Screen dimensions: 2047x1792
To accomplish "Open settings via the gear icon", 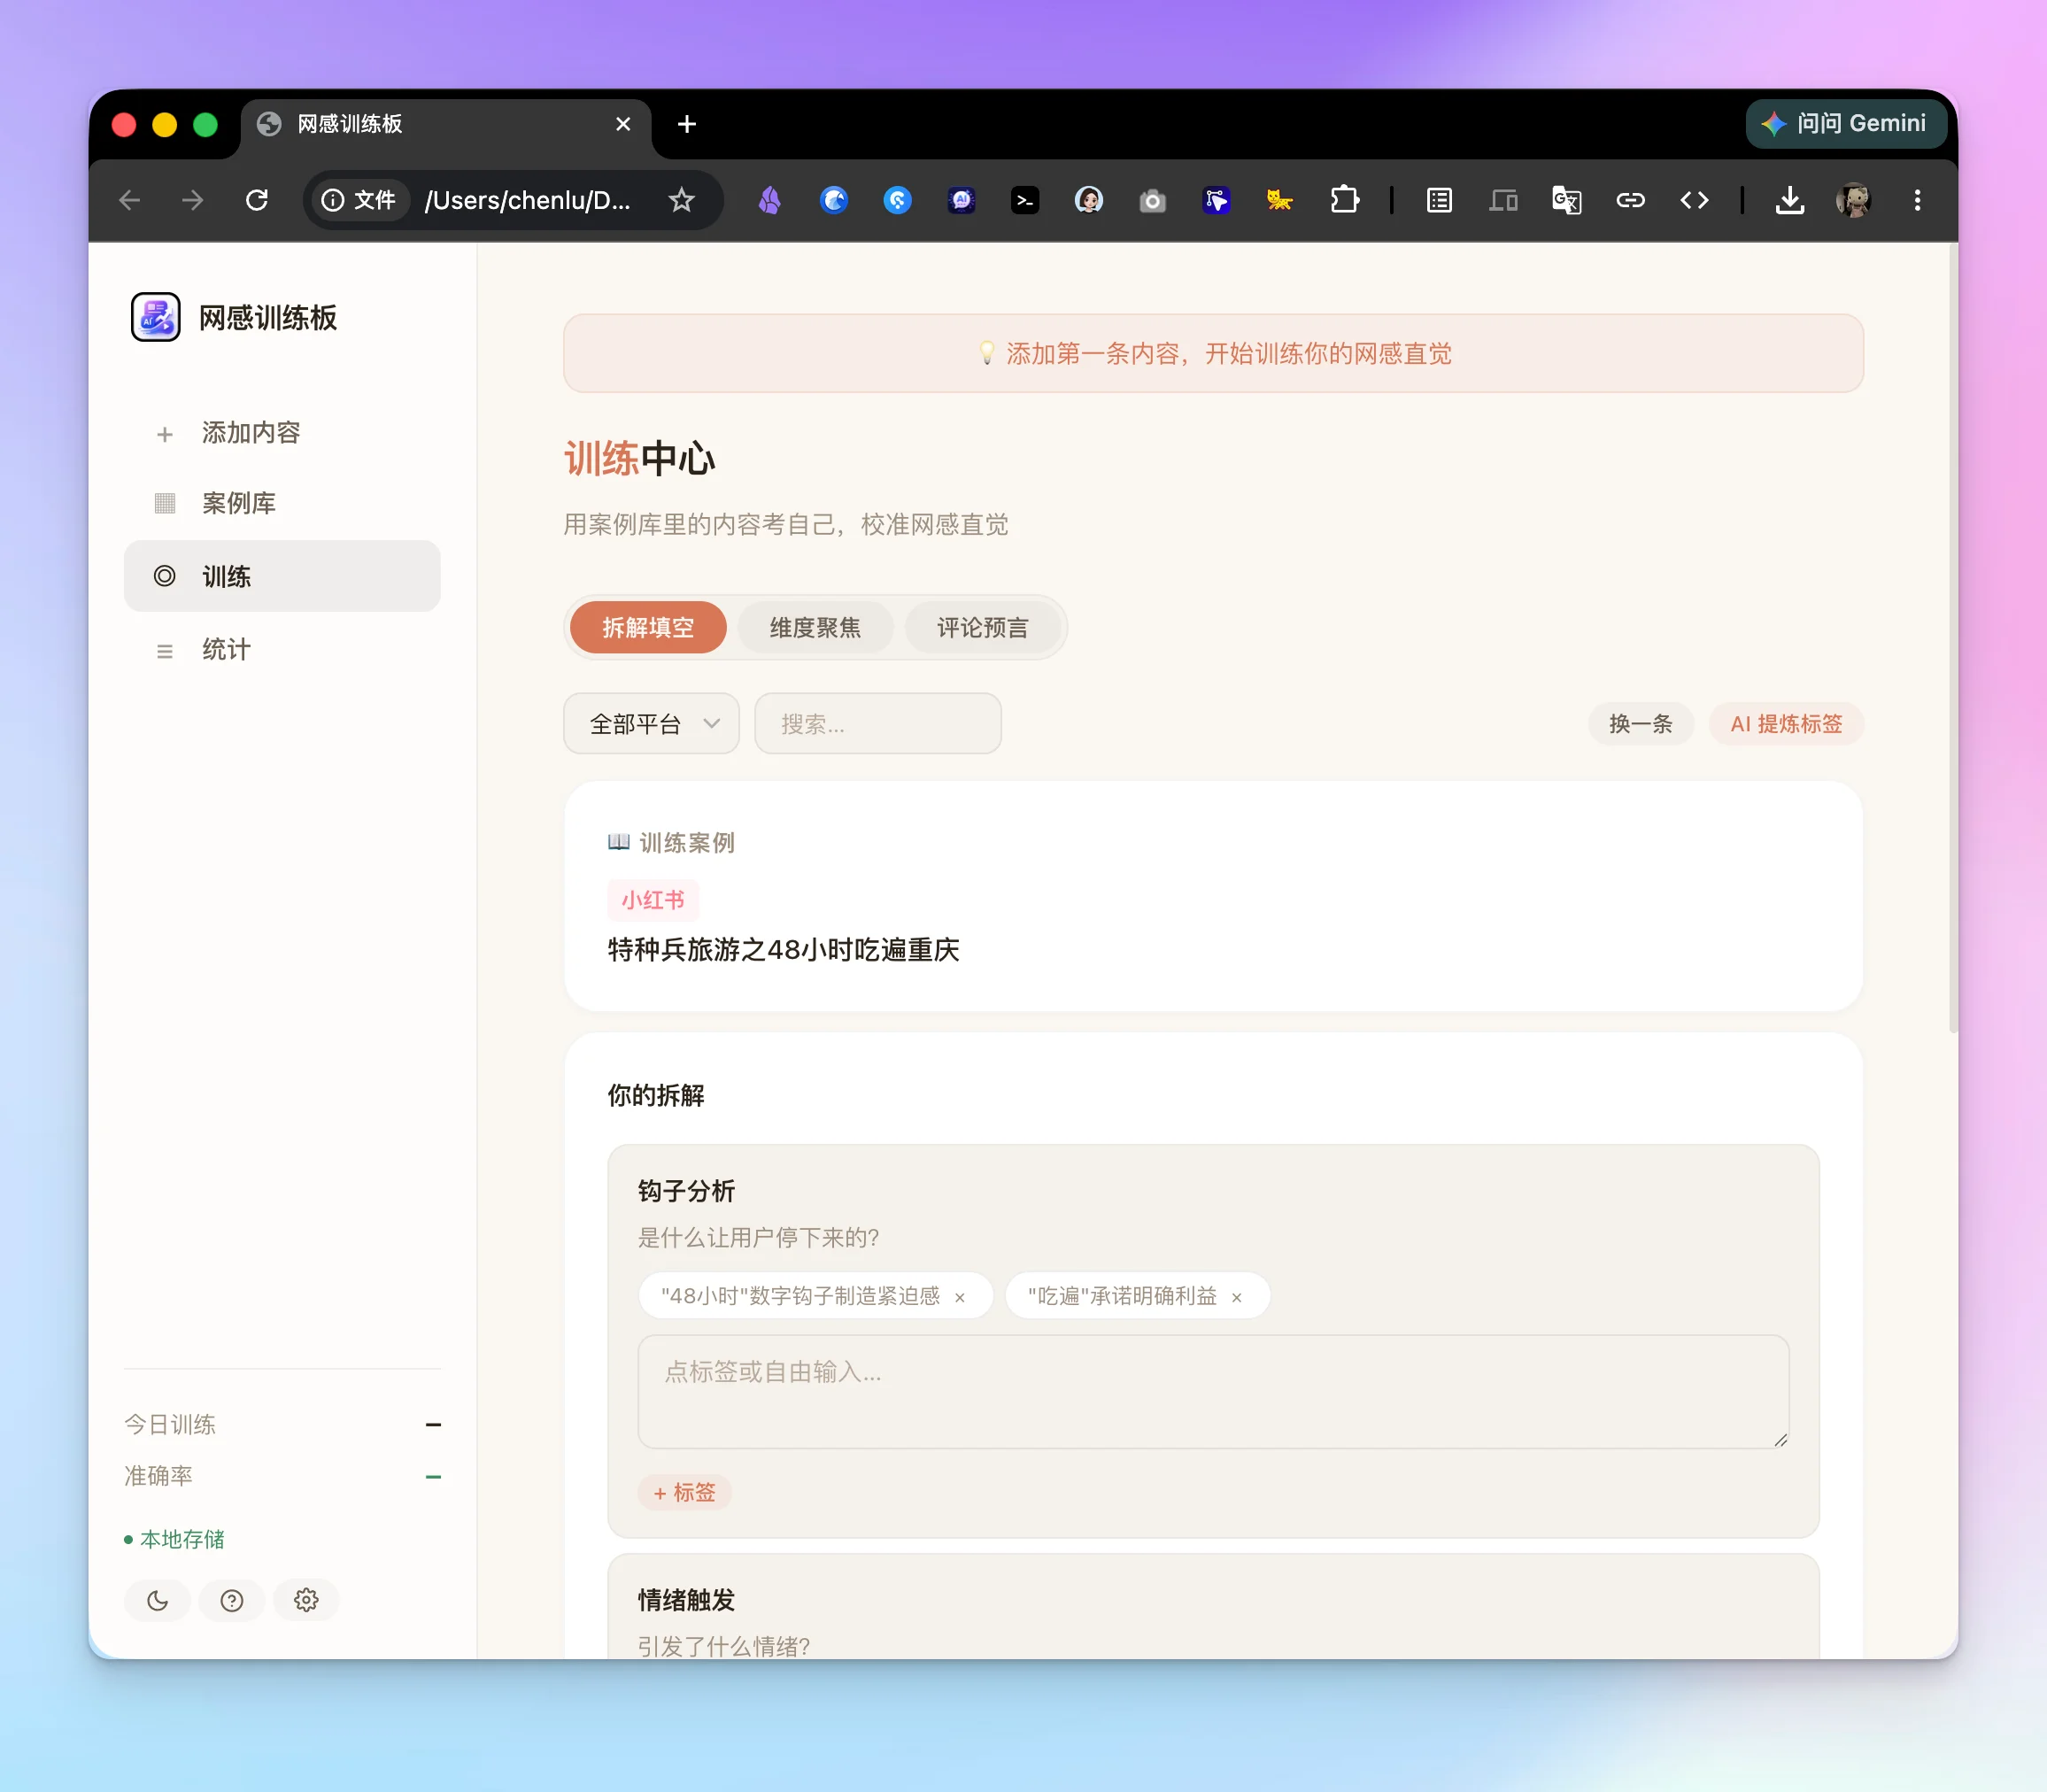I will 306,1600.
